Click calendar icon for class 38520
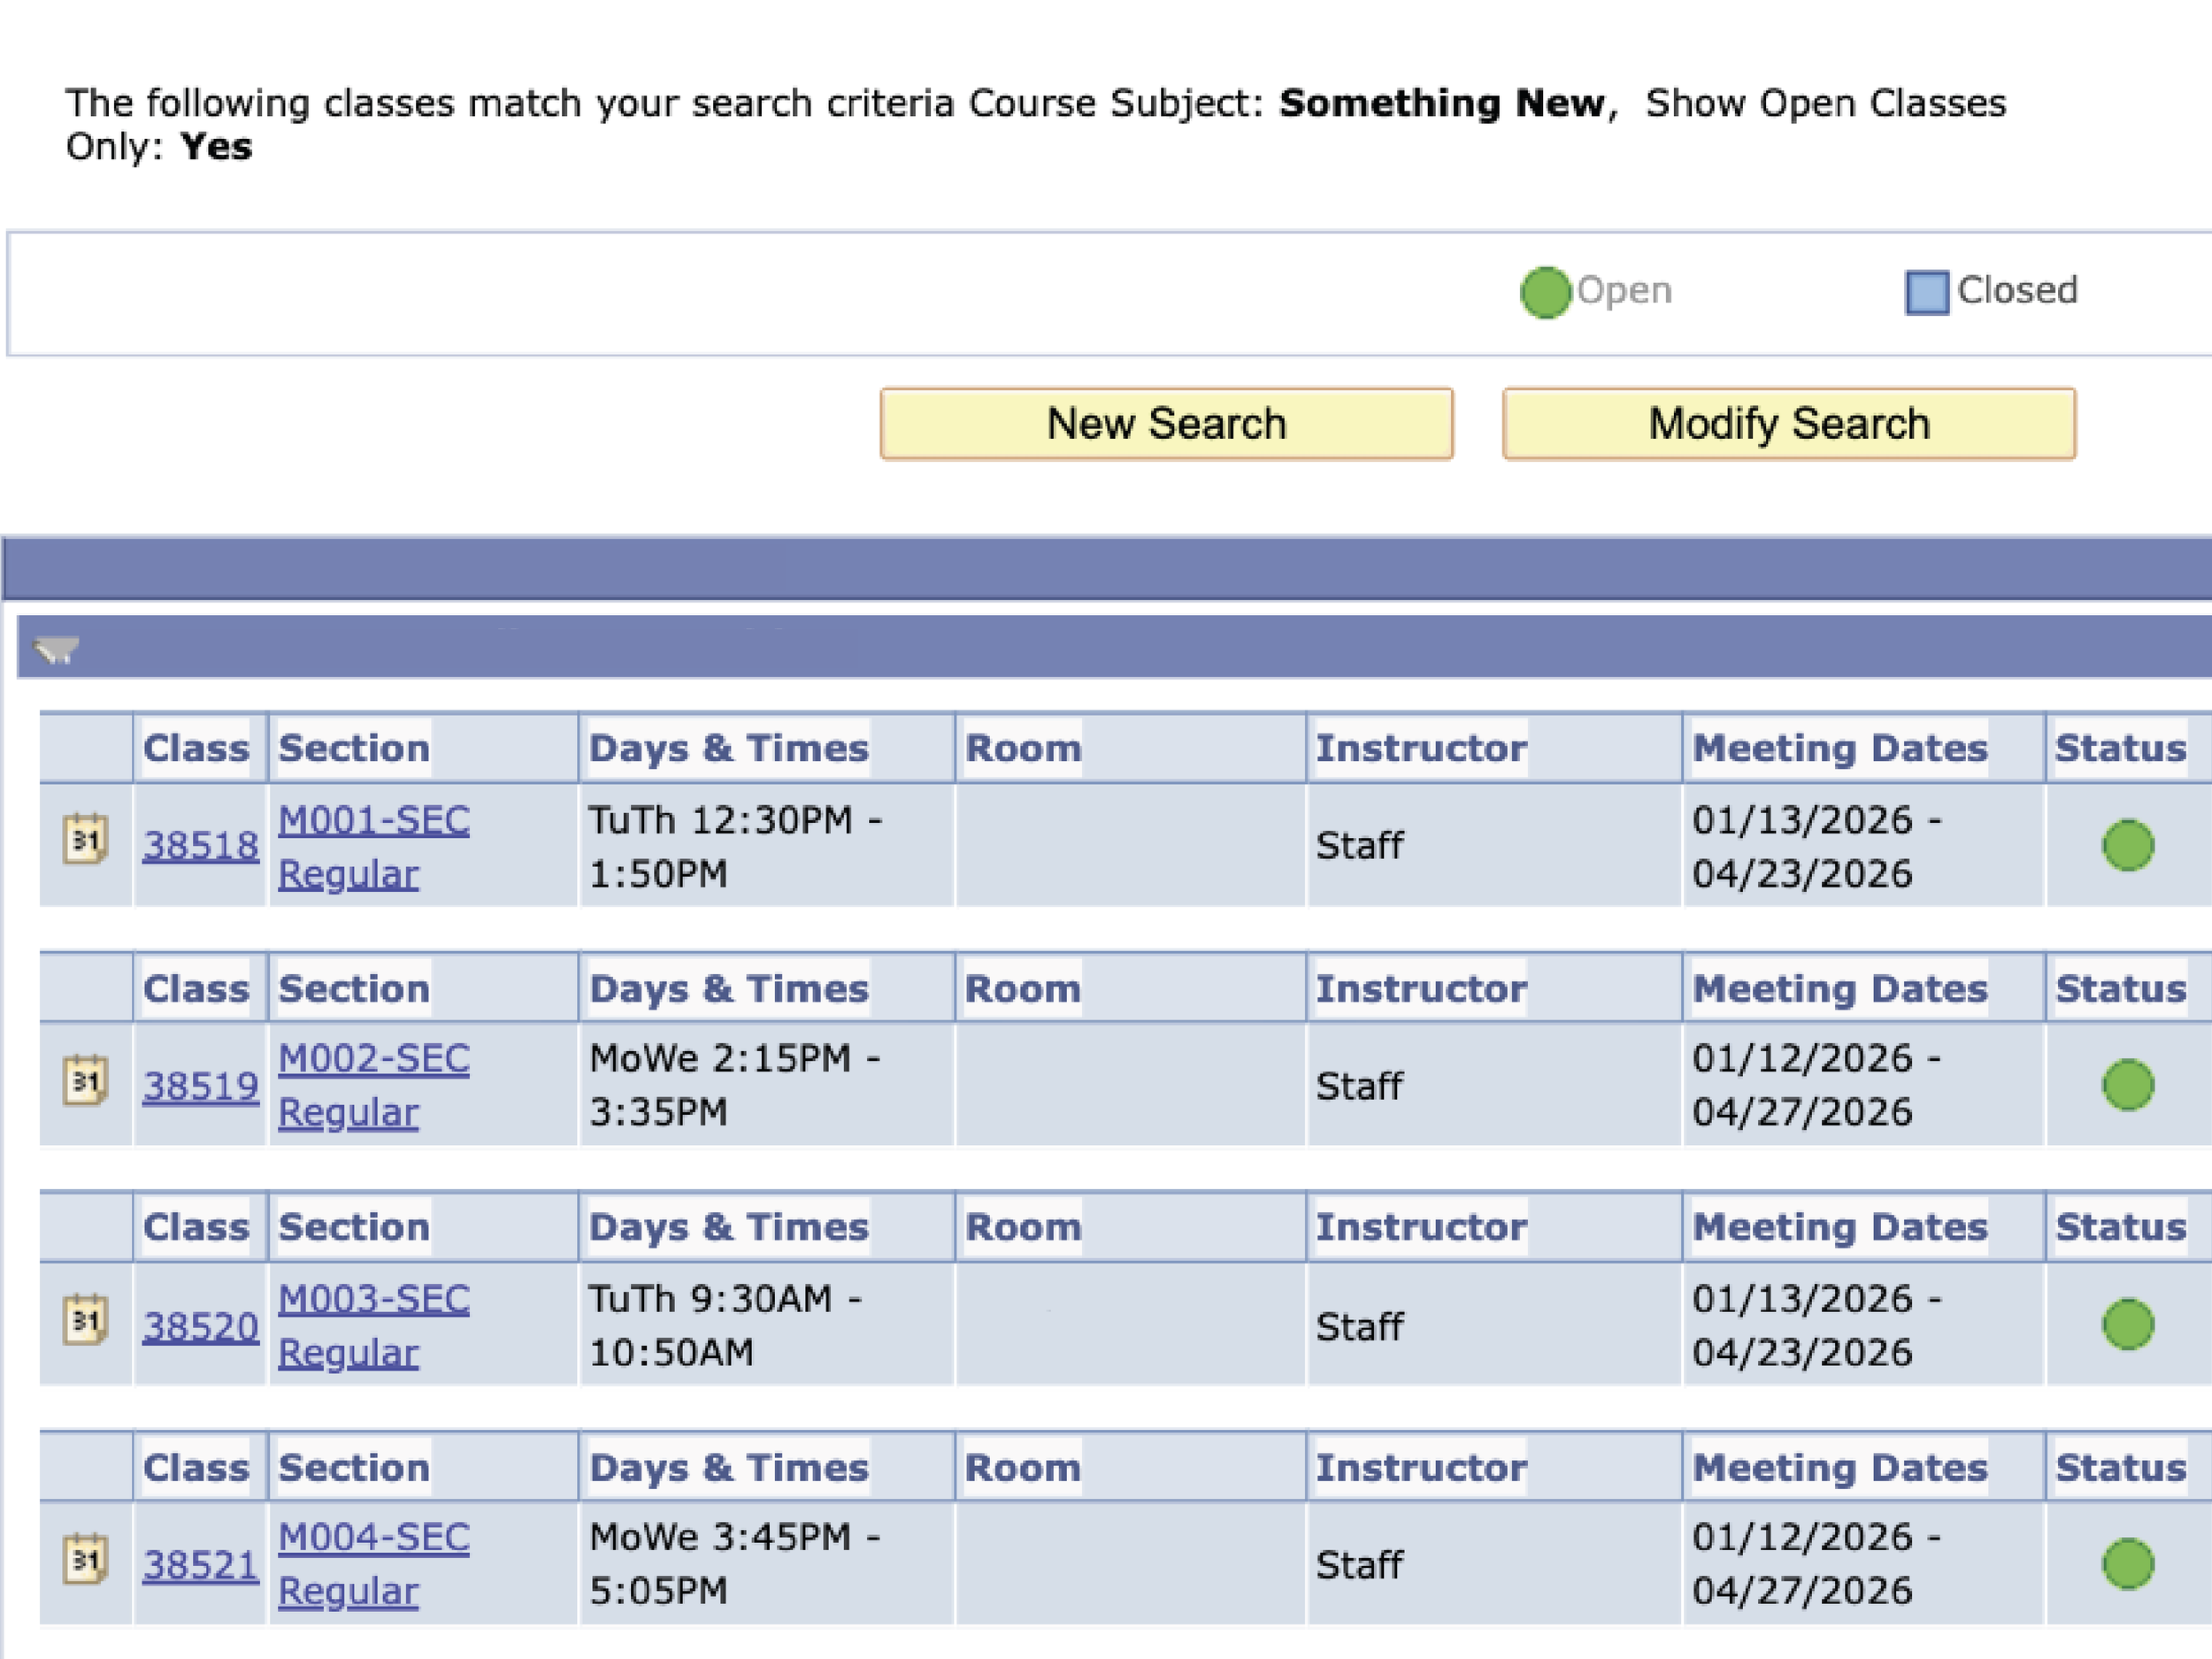 coord(85,1321)
